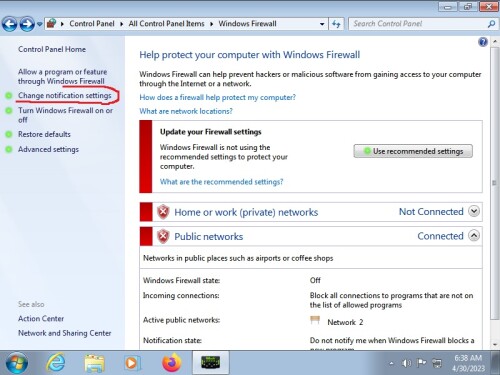Image resolution: width=500 pixels, height=375 pixels.
Task: Click the Network 2 label
Action: tap(345, 322)
